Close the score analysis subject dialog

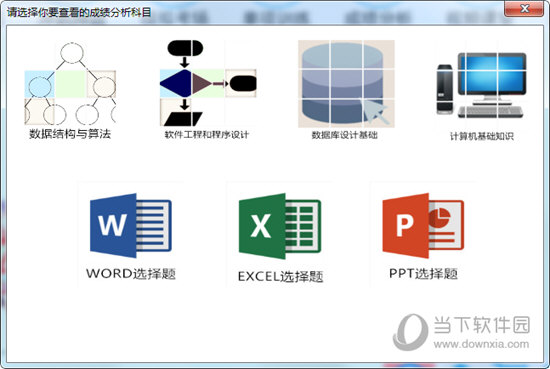[524, 9]
